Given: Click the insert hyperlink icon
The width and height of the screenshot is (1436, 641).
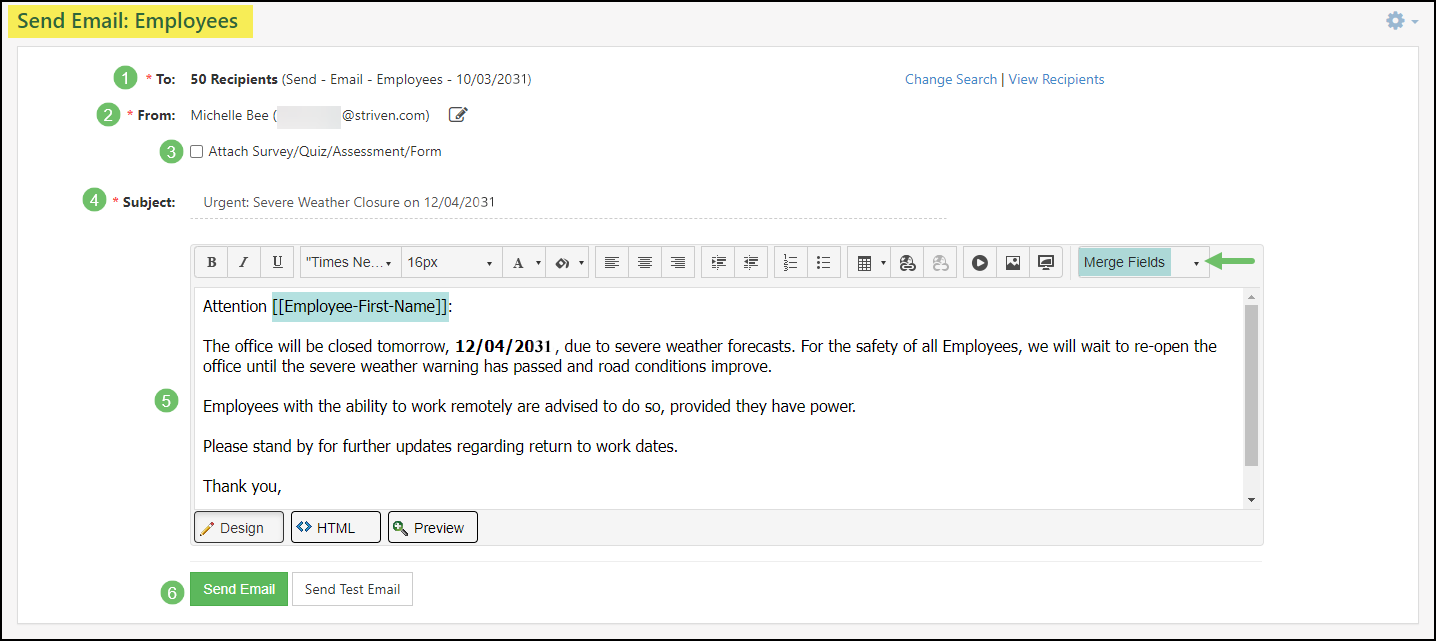Looking at the screenshot, I should tap(907, 262).
